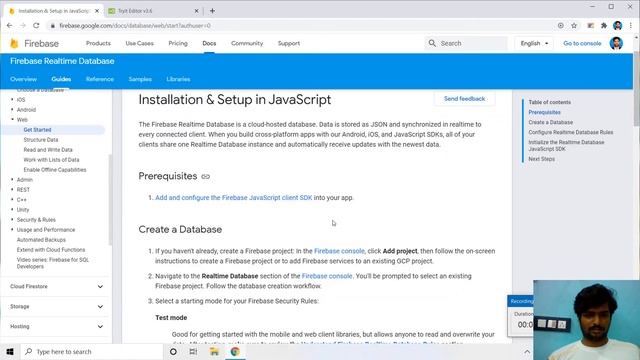Image resolution: width=640 pixels, height=360 pixels.
Task: Select the Guides tab
Action: pyautogui.click(x=61, y=79)
